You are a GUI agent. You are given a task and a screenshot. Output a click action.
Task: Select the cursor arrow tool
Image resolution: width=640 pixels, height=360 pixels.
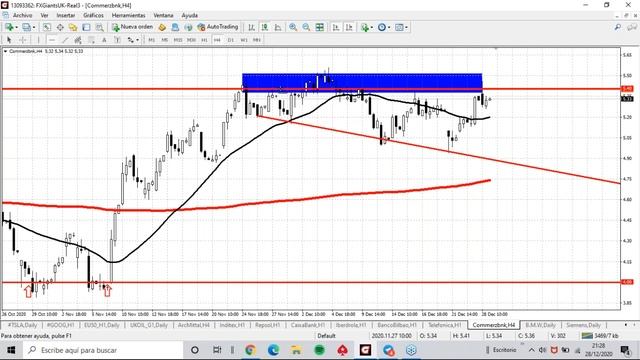point(9,40)
